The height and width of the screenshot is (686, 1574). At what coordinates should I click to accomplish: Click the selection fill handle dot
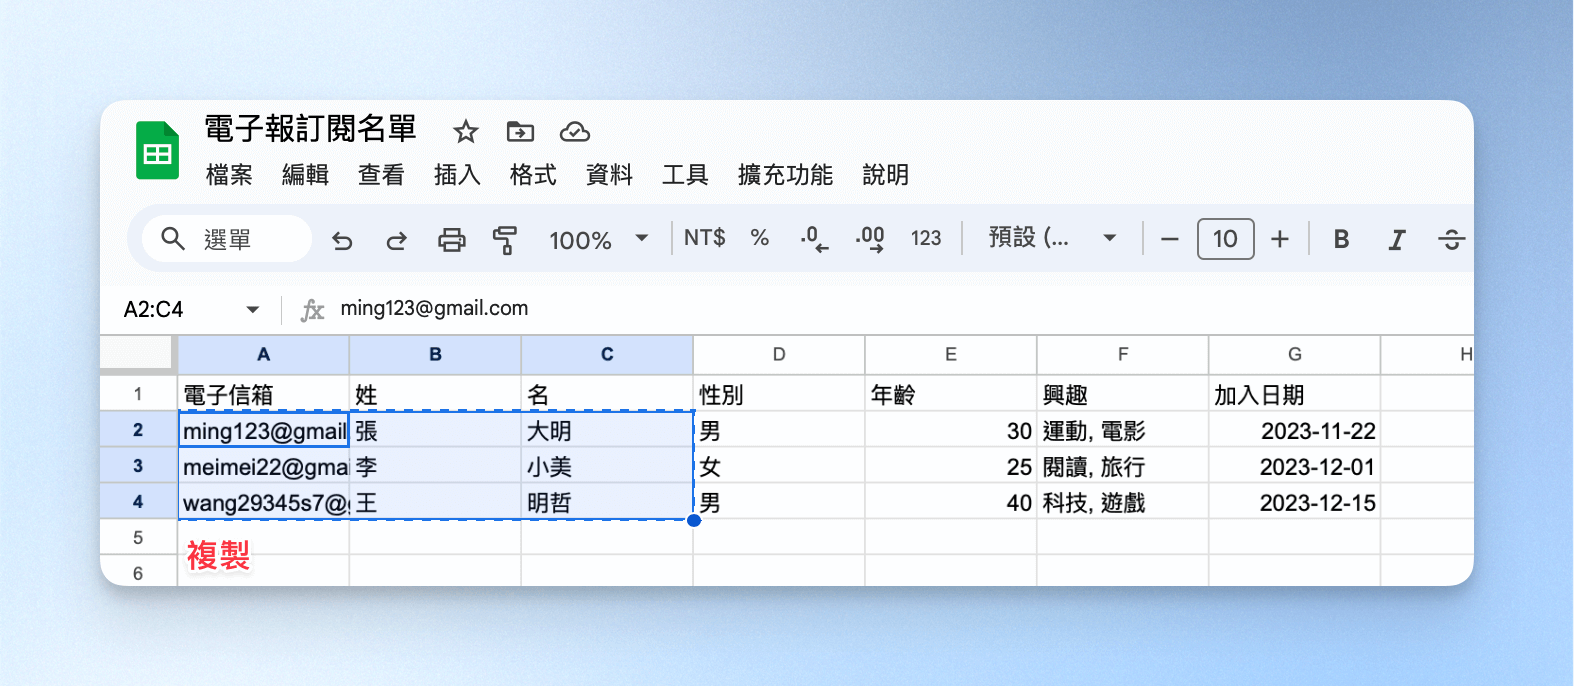point(694,520)
